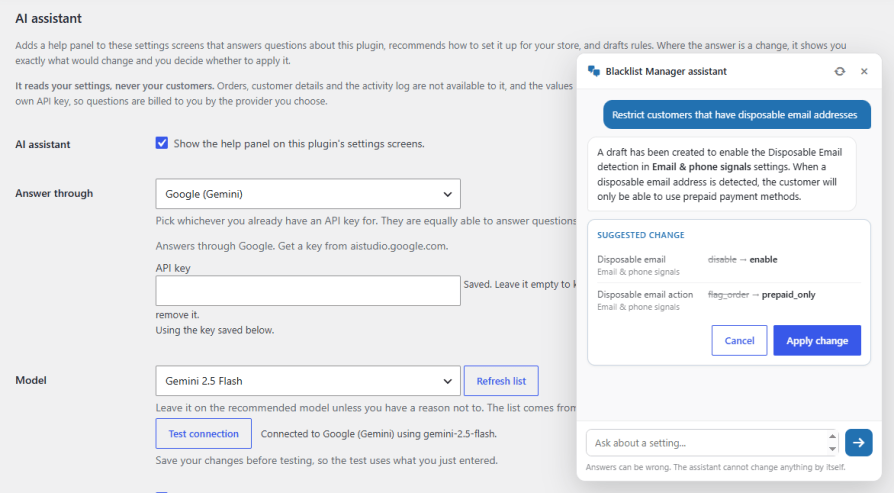Toggle the Show the help panel checkbox
This screenshot has width=894, height=493.
tap(162, 143)
